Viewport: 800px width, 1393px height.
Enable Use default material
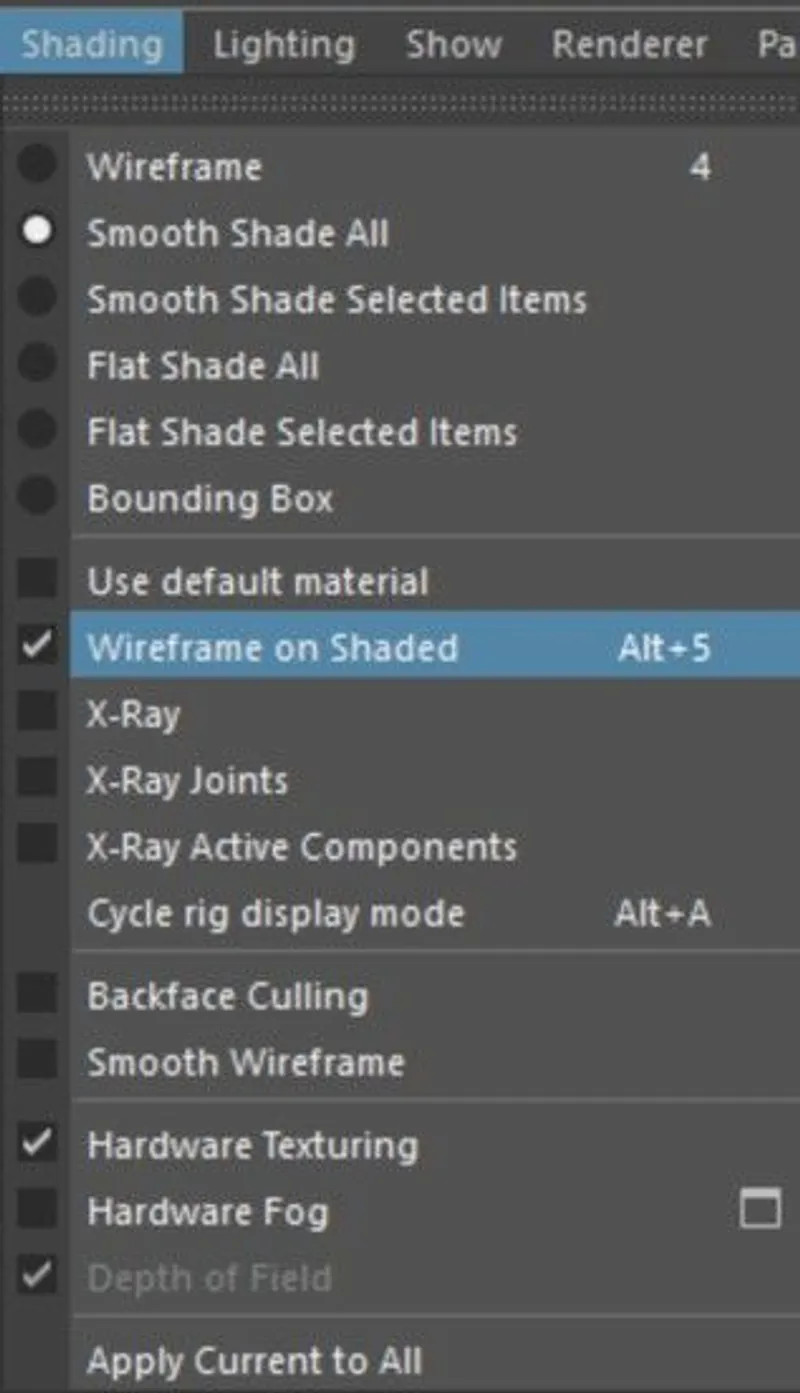[257, 581]
